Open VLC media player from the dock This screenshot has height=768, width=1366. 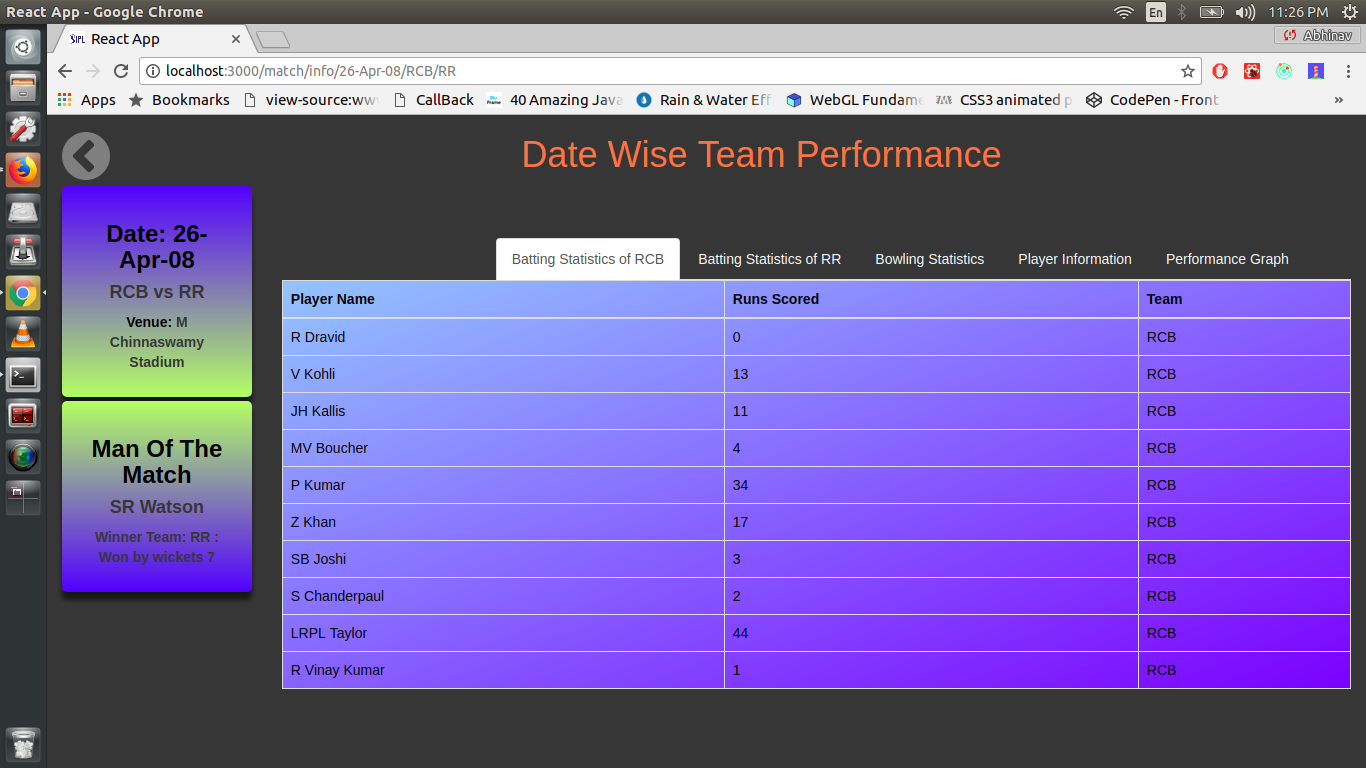22,333
